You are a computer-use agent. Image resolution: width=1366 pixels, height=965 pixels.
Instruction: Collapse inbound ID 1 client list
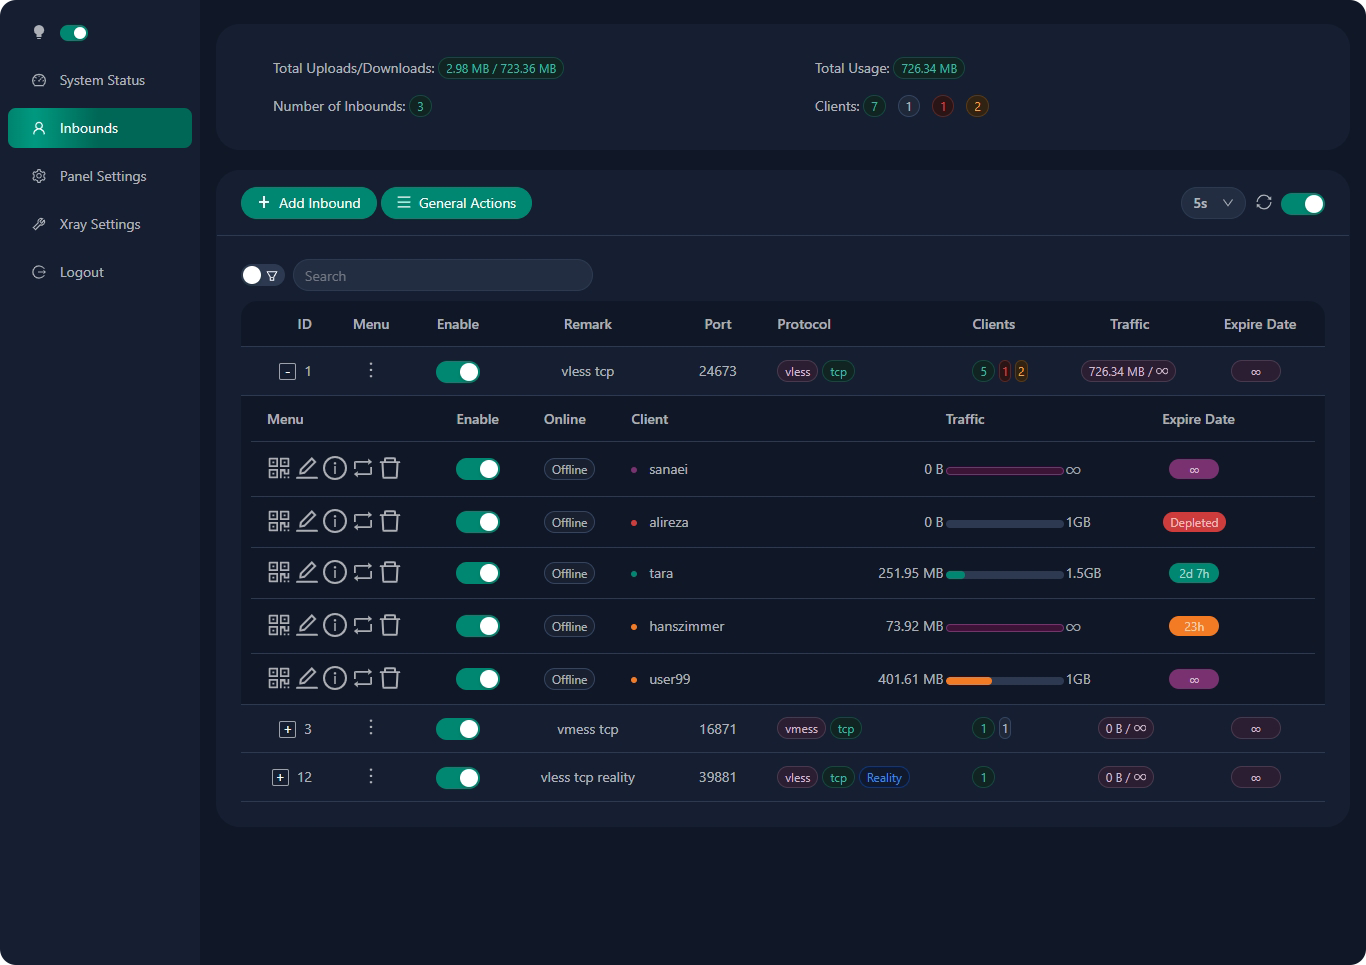(x=287, y=372)
